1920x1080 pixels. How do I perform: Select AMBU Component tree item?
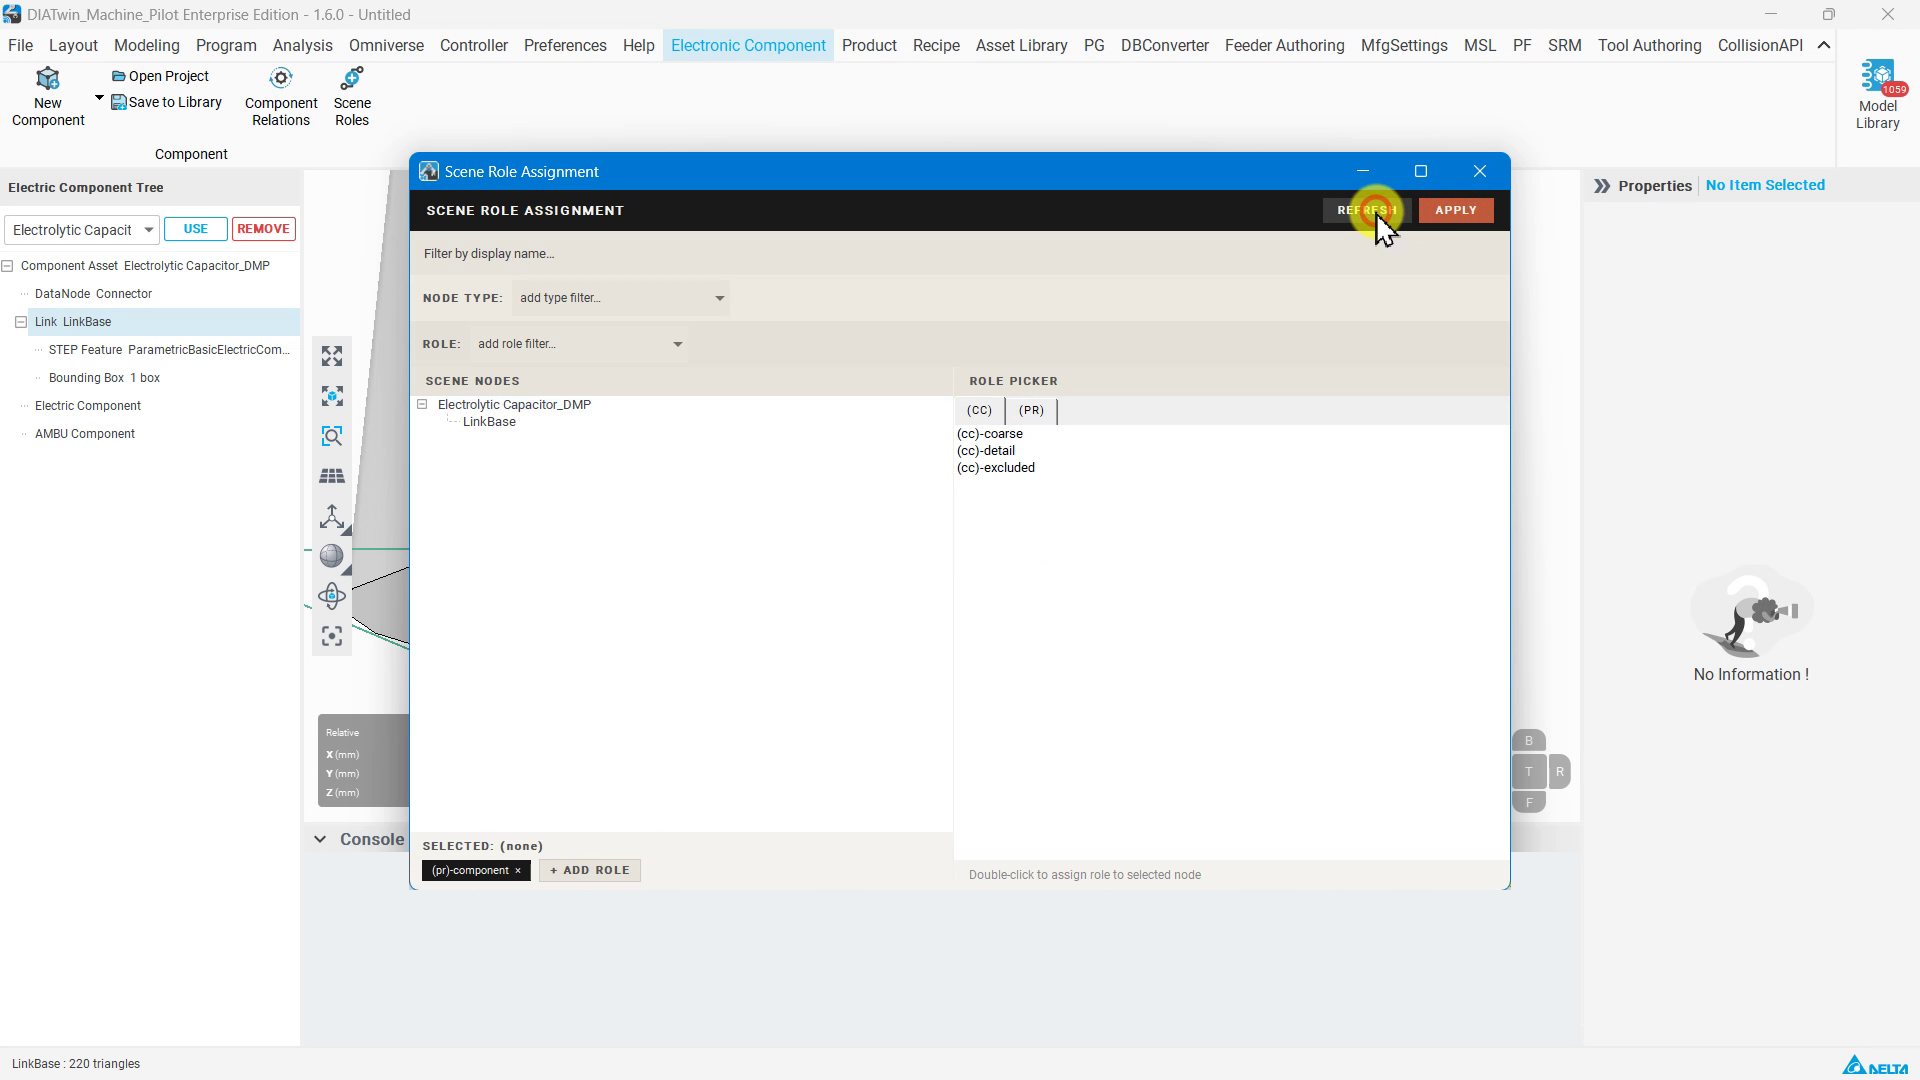tap(85, 434)
